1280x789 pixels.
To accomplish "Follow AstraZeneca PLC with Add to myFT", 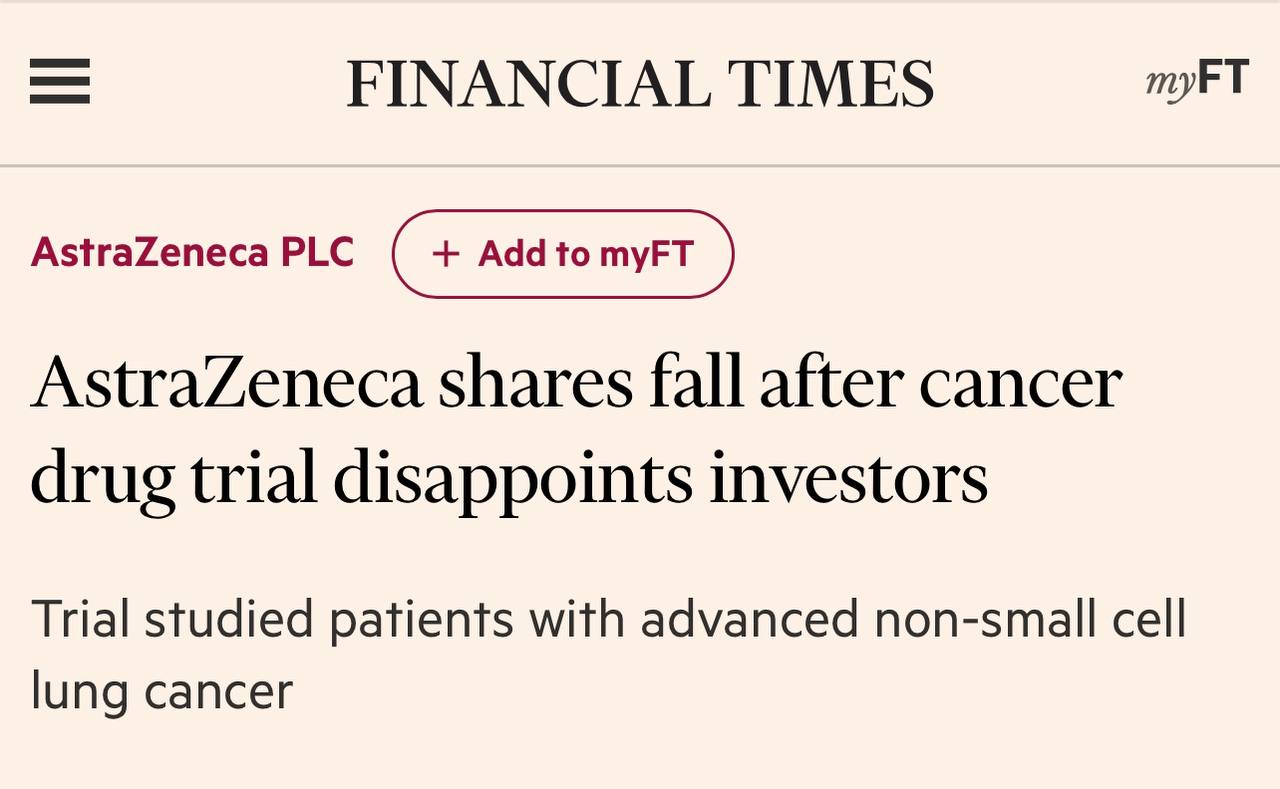I will point(563,254).
